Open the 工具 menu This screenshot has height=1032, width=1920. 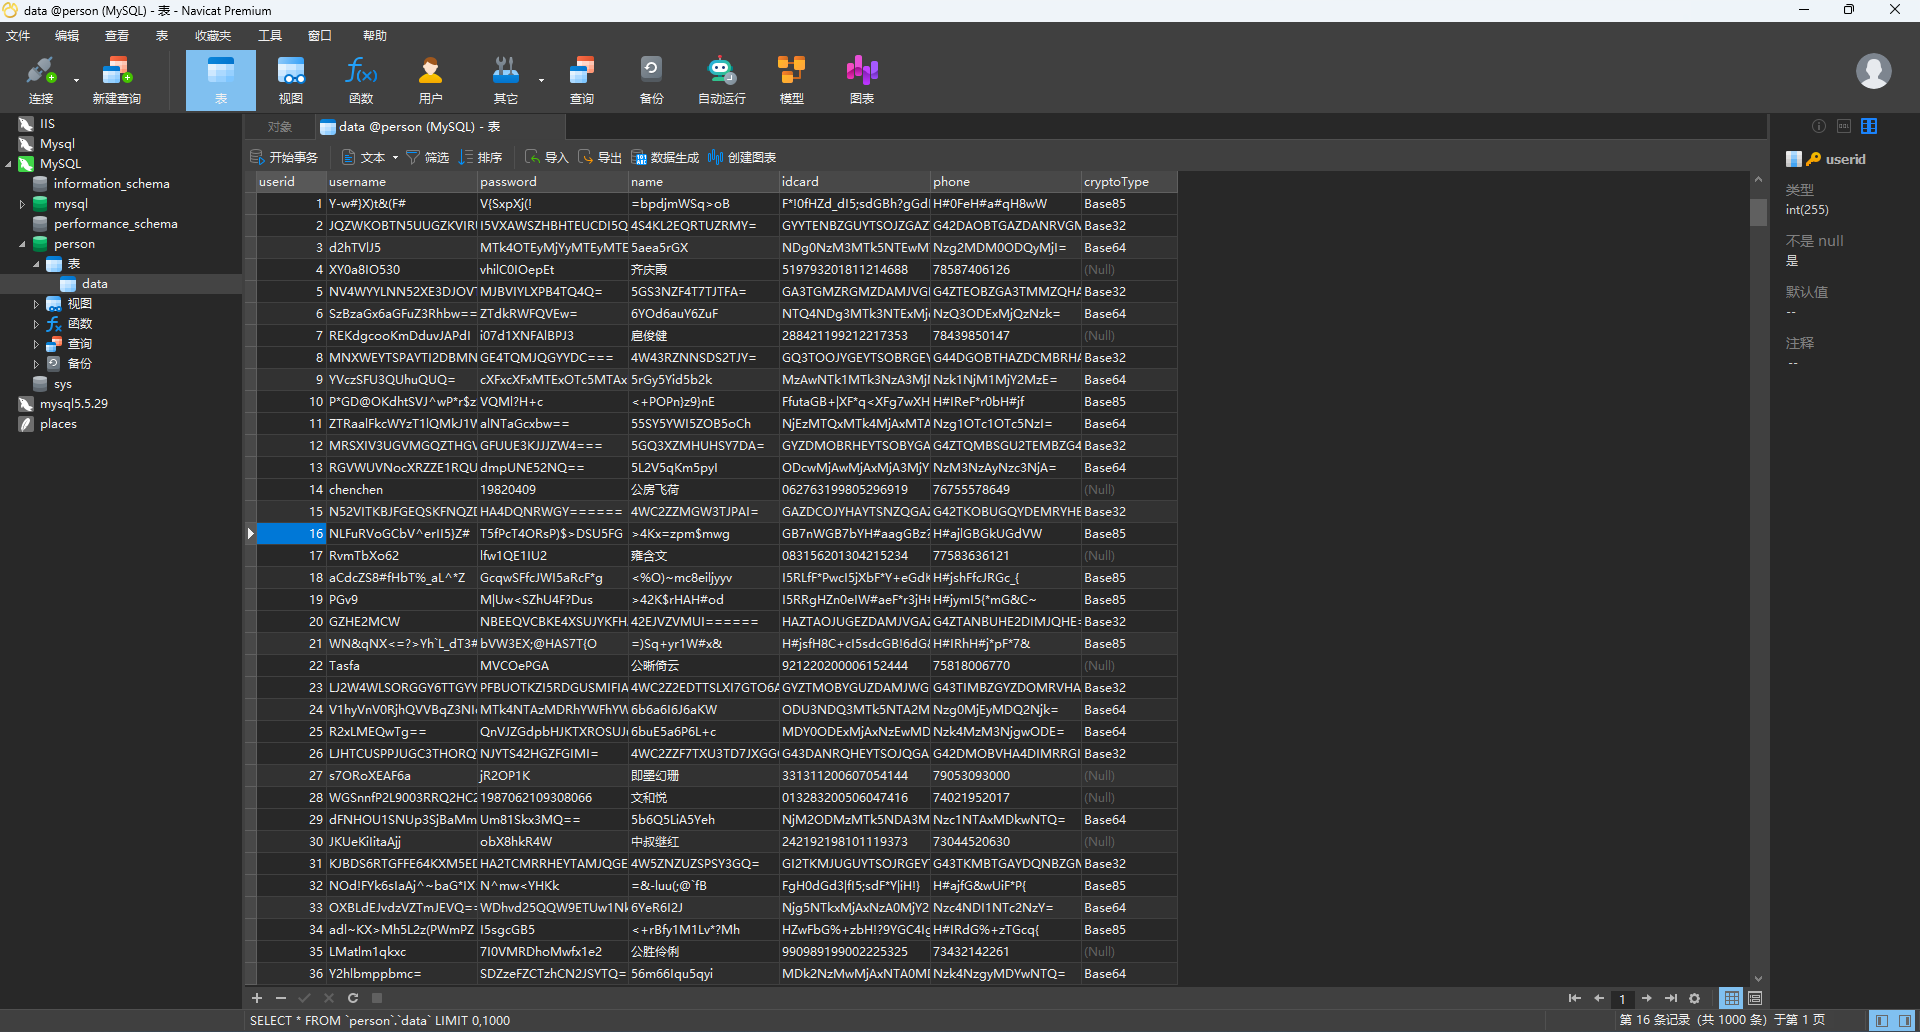[x=270, y=35]
